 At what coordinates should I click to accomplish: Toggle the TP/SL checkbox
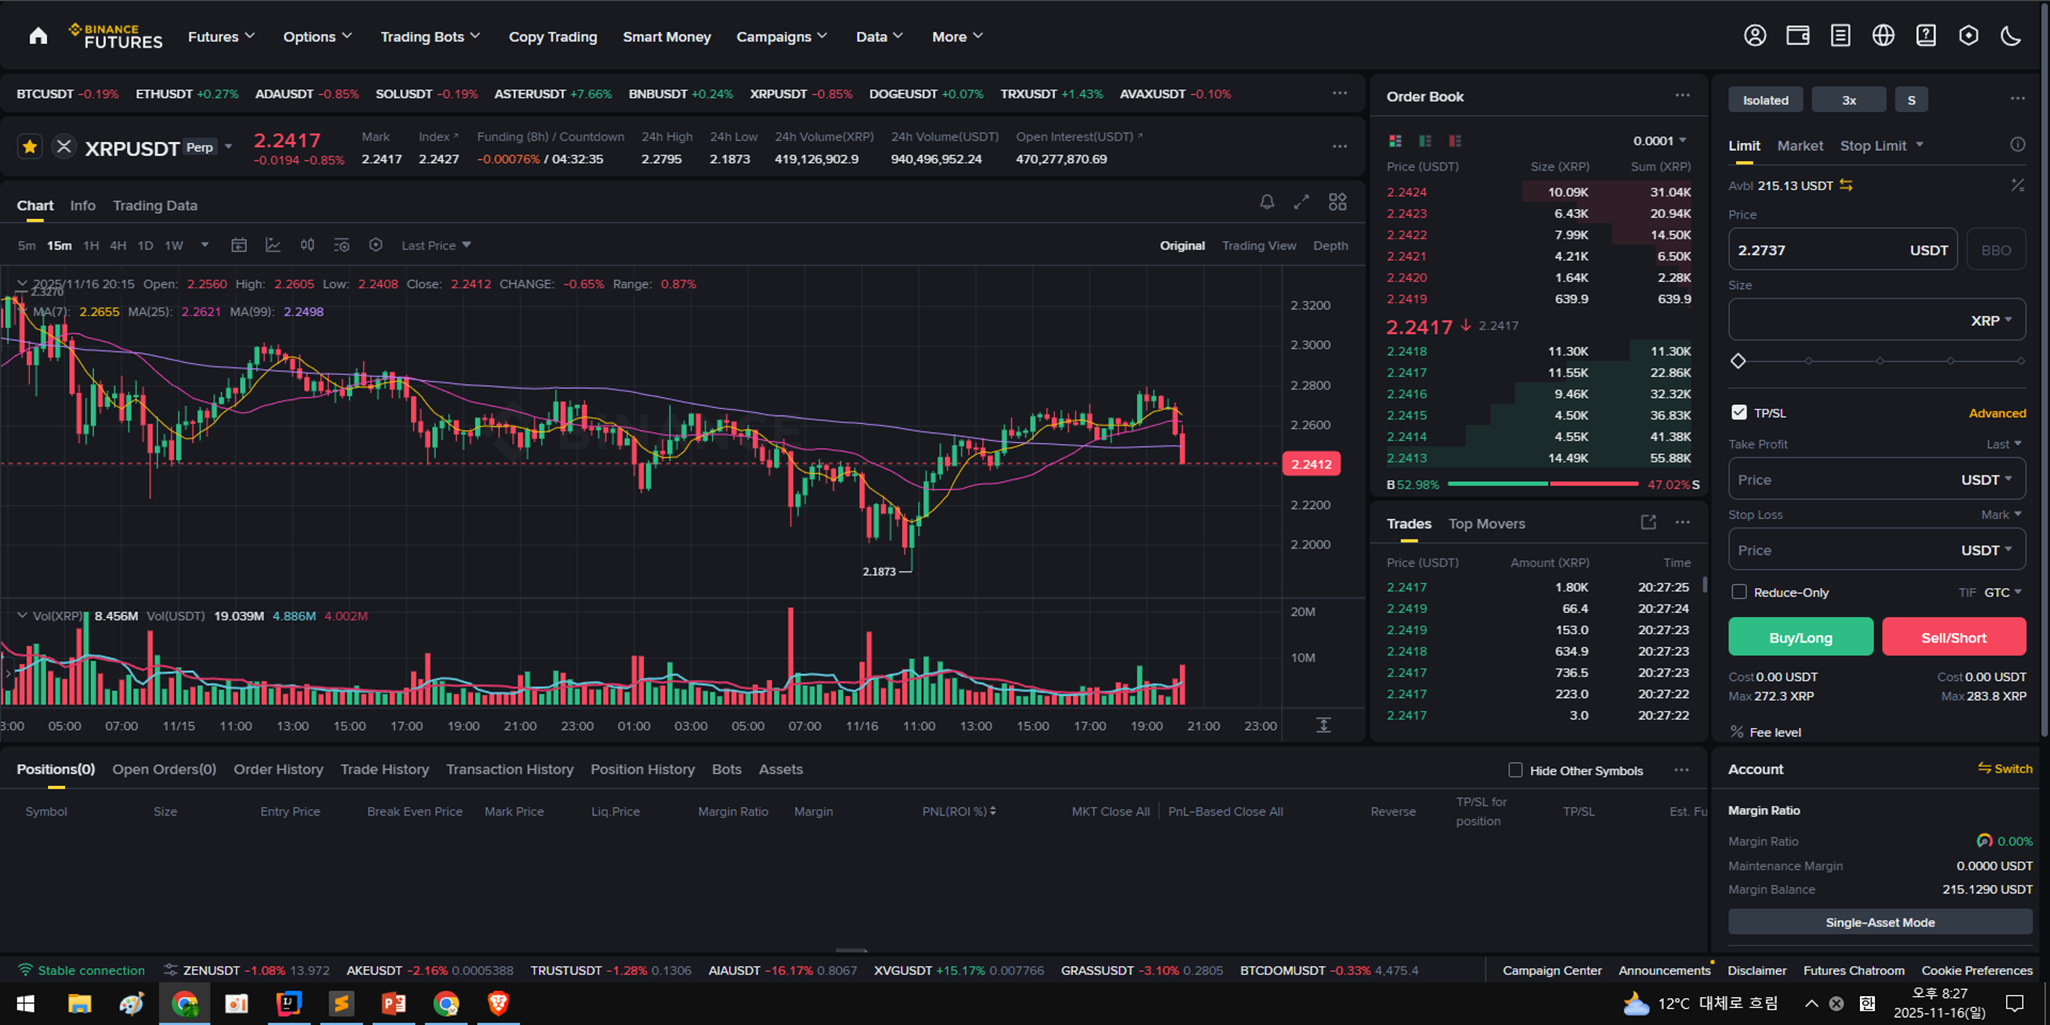click(1739, 412)
